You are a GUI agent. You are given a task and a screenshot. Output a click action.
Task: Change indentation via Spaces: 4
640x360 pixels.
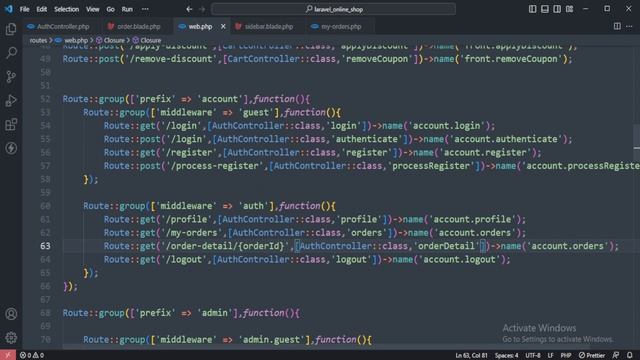(507, 356)
